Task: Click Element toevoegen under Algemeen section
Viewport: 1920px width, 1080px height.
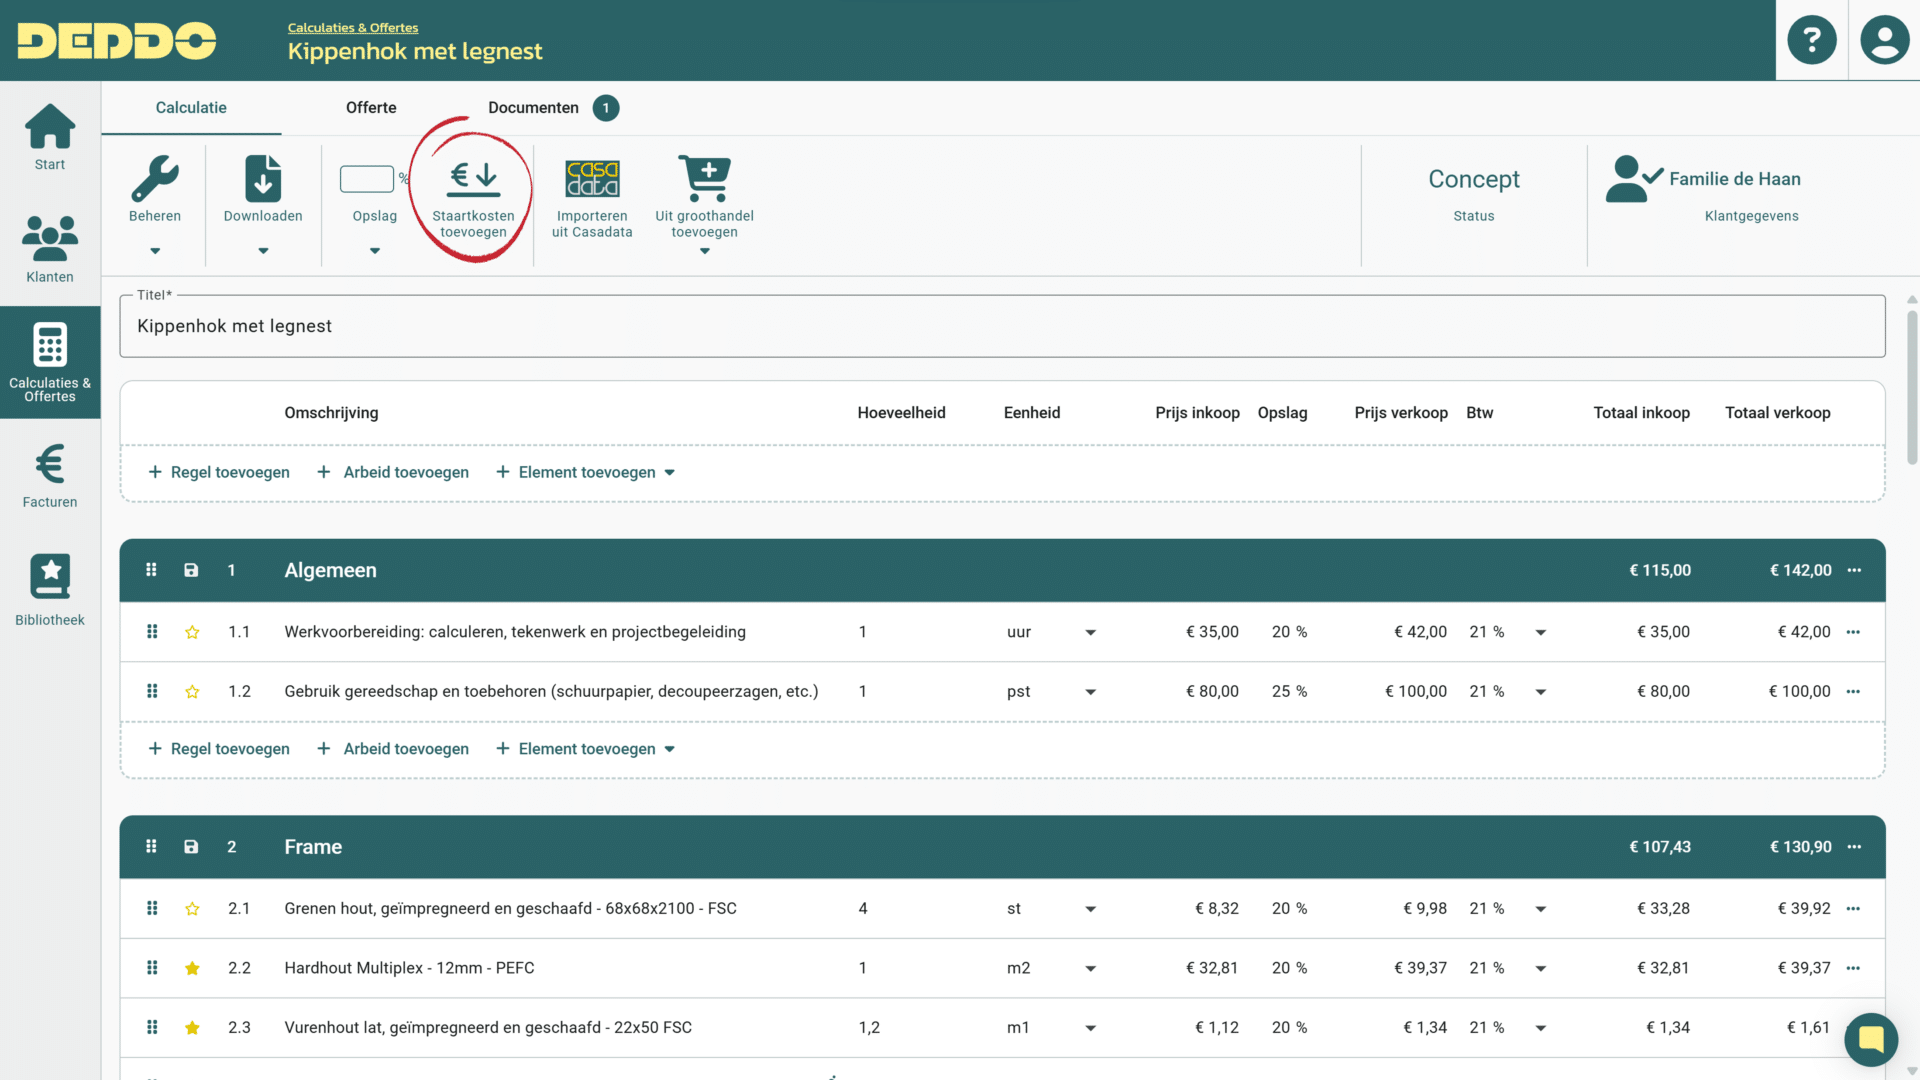Action: [x=586, y=749]
